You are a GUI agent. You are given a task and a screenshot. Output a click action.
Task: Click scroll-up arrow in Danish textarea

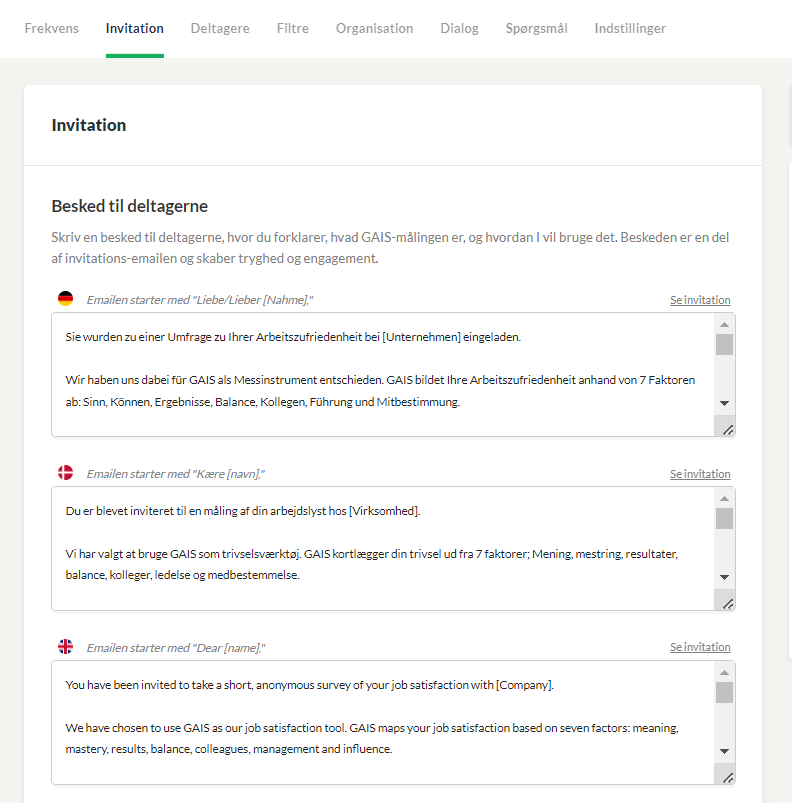pos(724,499)
